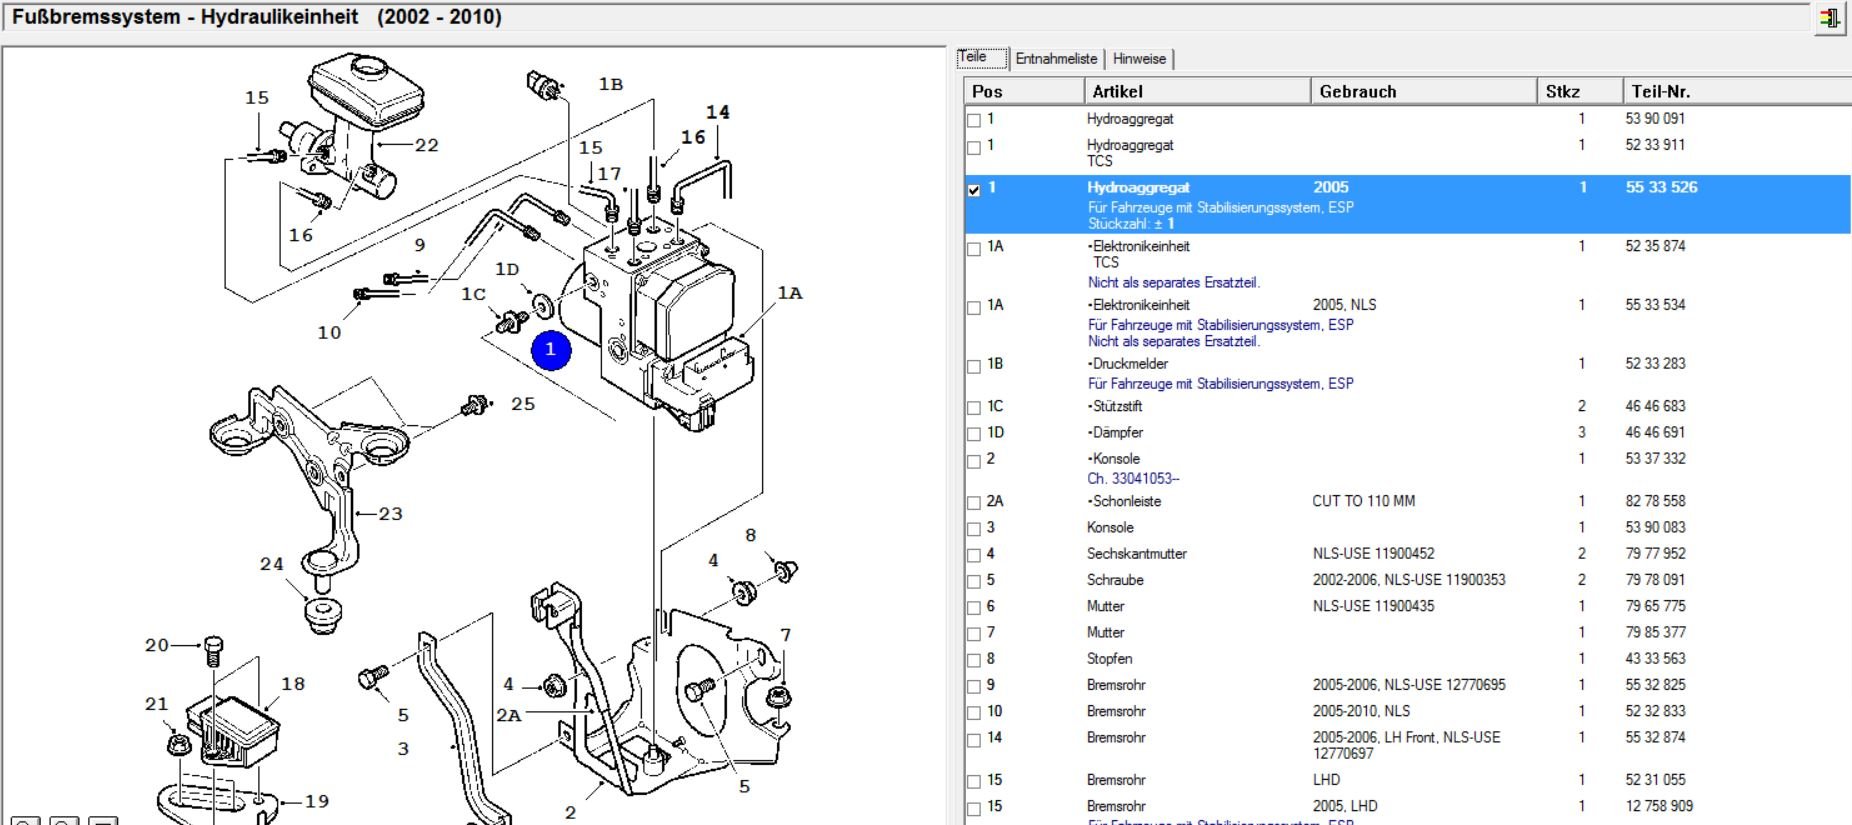Click callout 2A in the diagram
Screen dimensions: 1852x825
[x=509, y=715]
